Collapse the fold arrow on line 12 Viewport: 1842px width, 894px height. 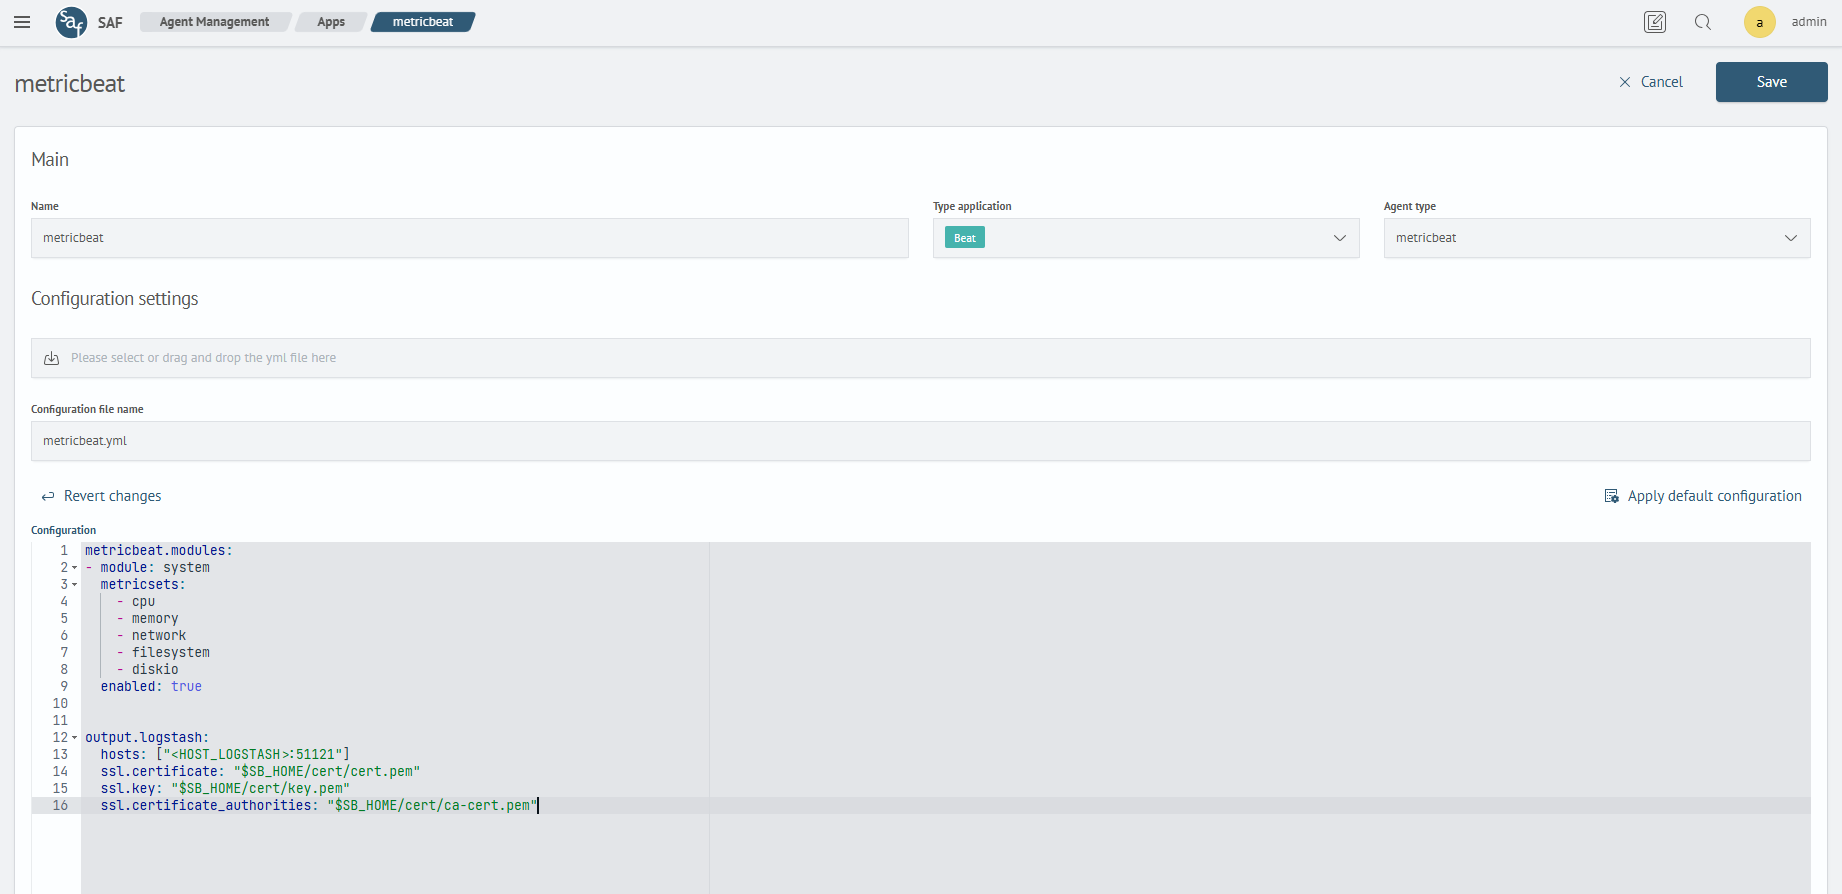pyautogui.click(x=74, y=738)
